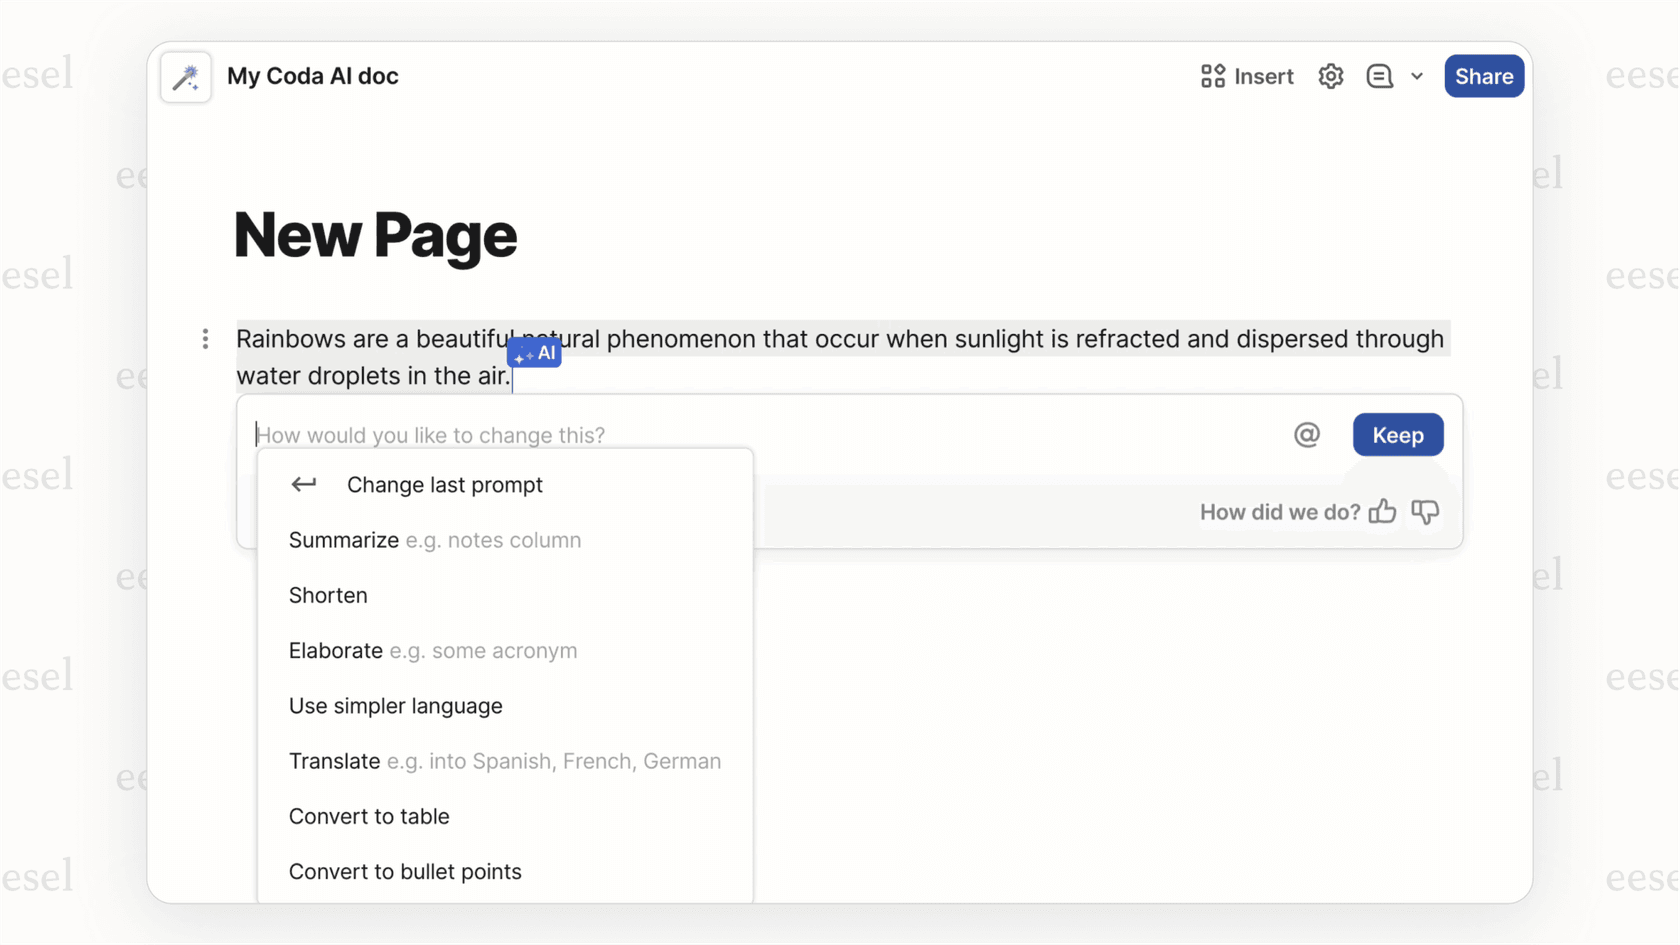
Task: Pick Convert to bullet points
Action: pos(405,871)
